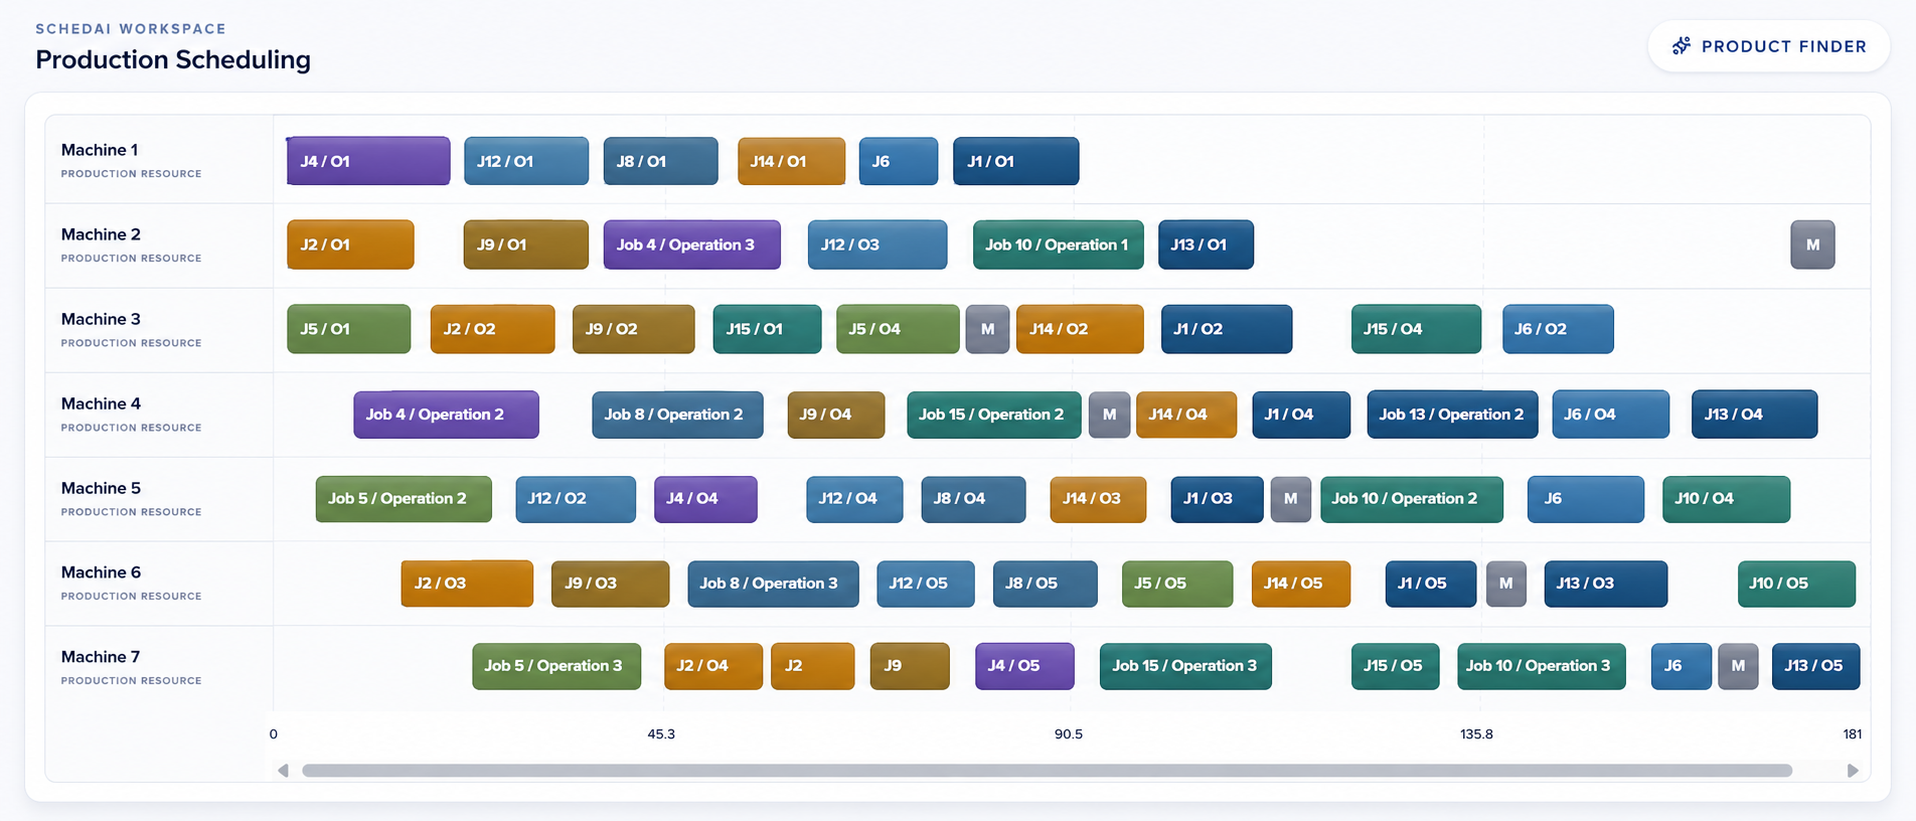
Task: Click the J6 / O4 task bar
Action: [1610, 414]
